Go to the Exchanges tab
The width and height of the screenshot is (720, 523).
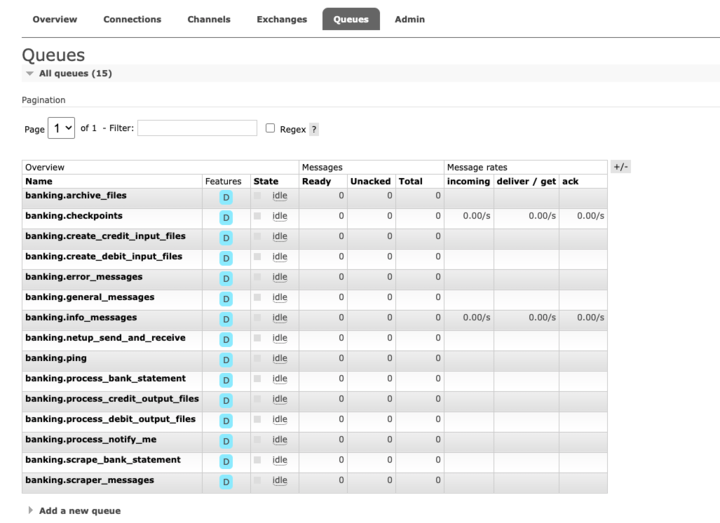point(282,19)
